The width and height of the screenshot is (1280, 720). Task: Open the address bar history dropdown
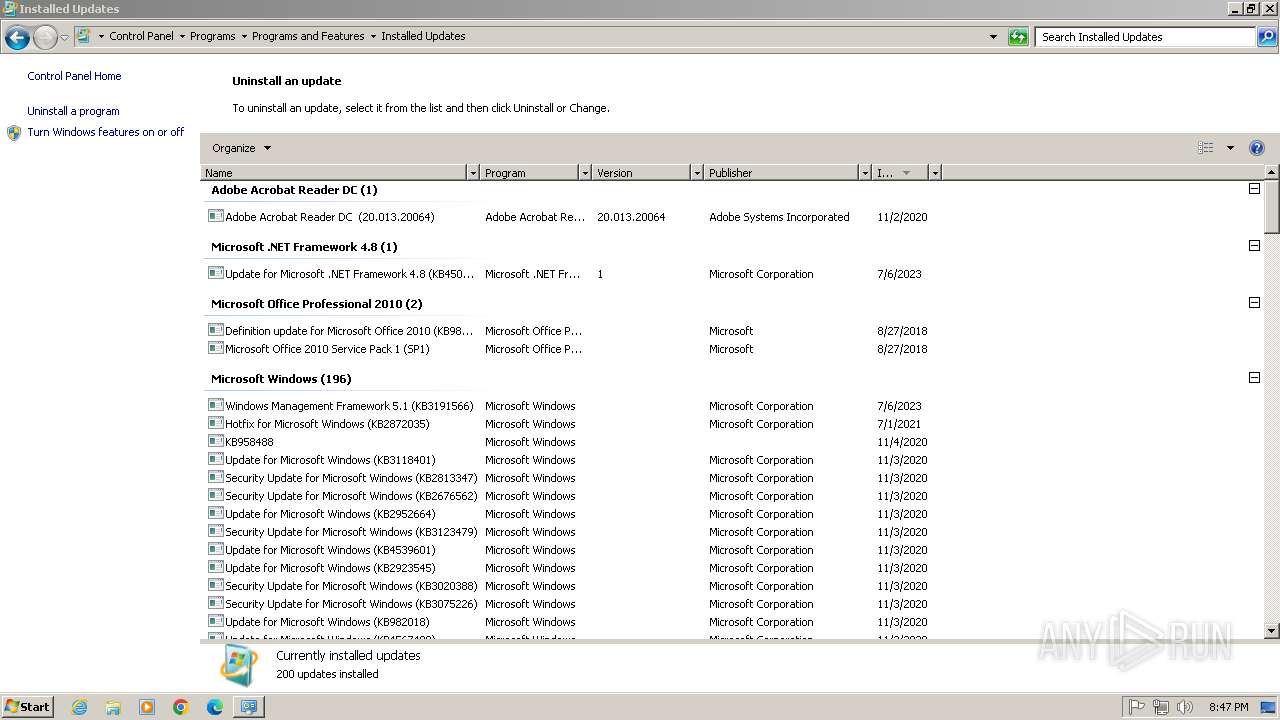tap(993, 37)
